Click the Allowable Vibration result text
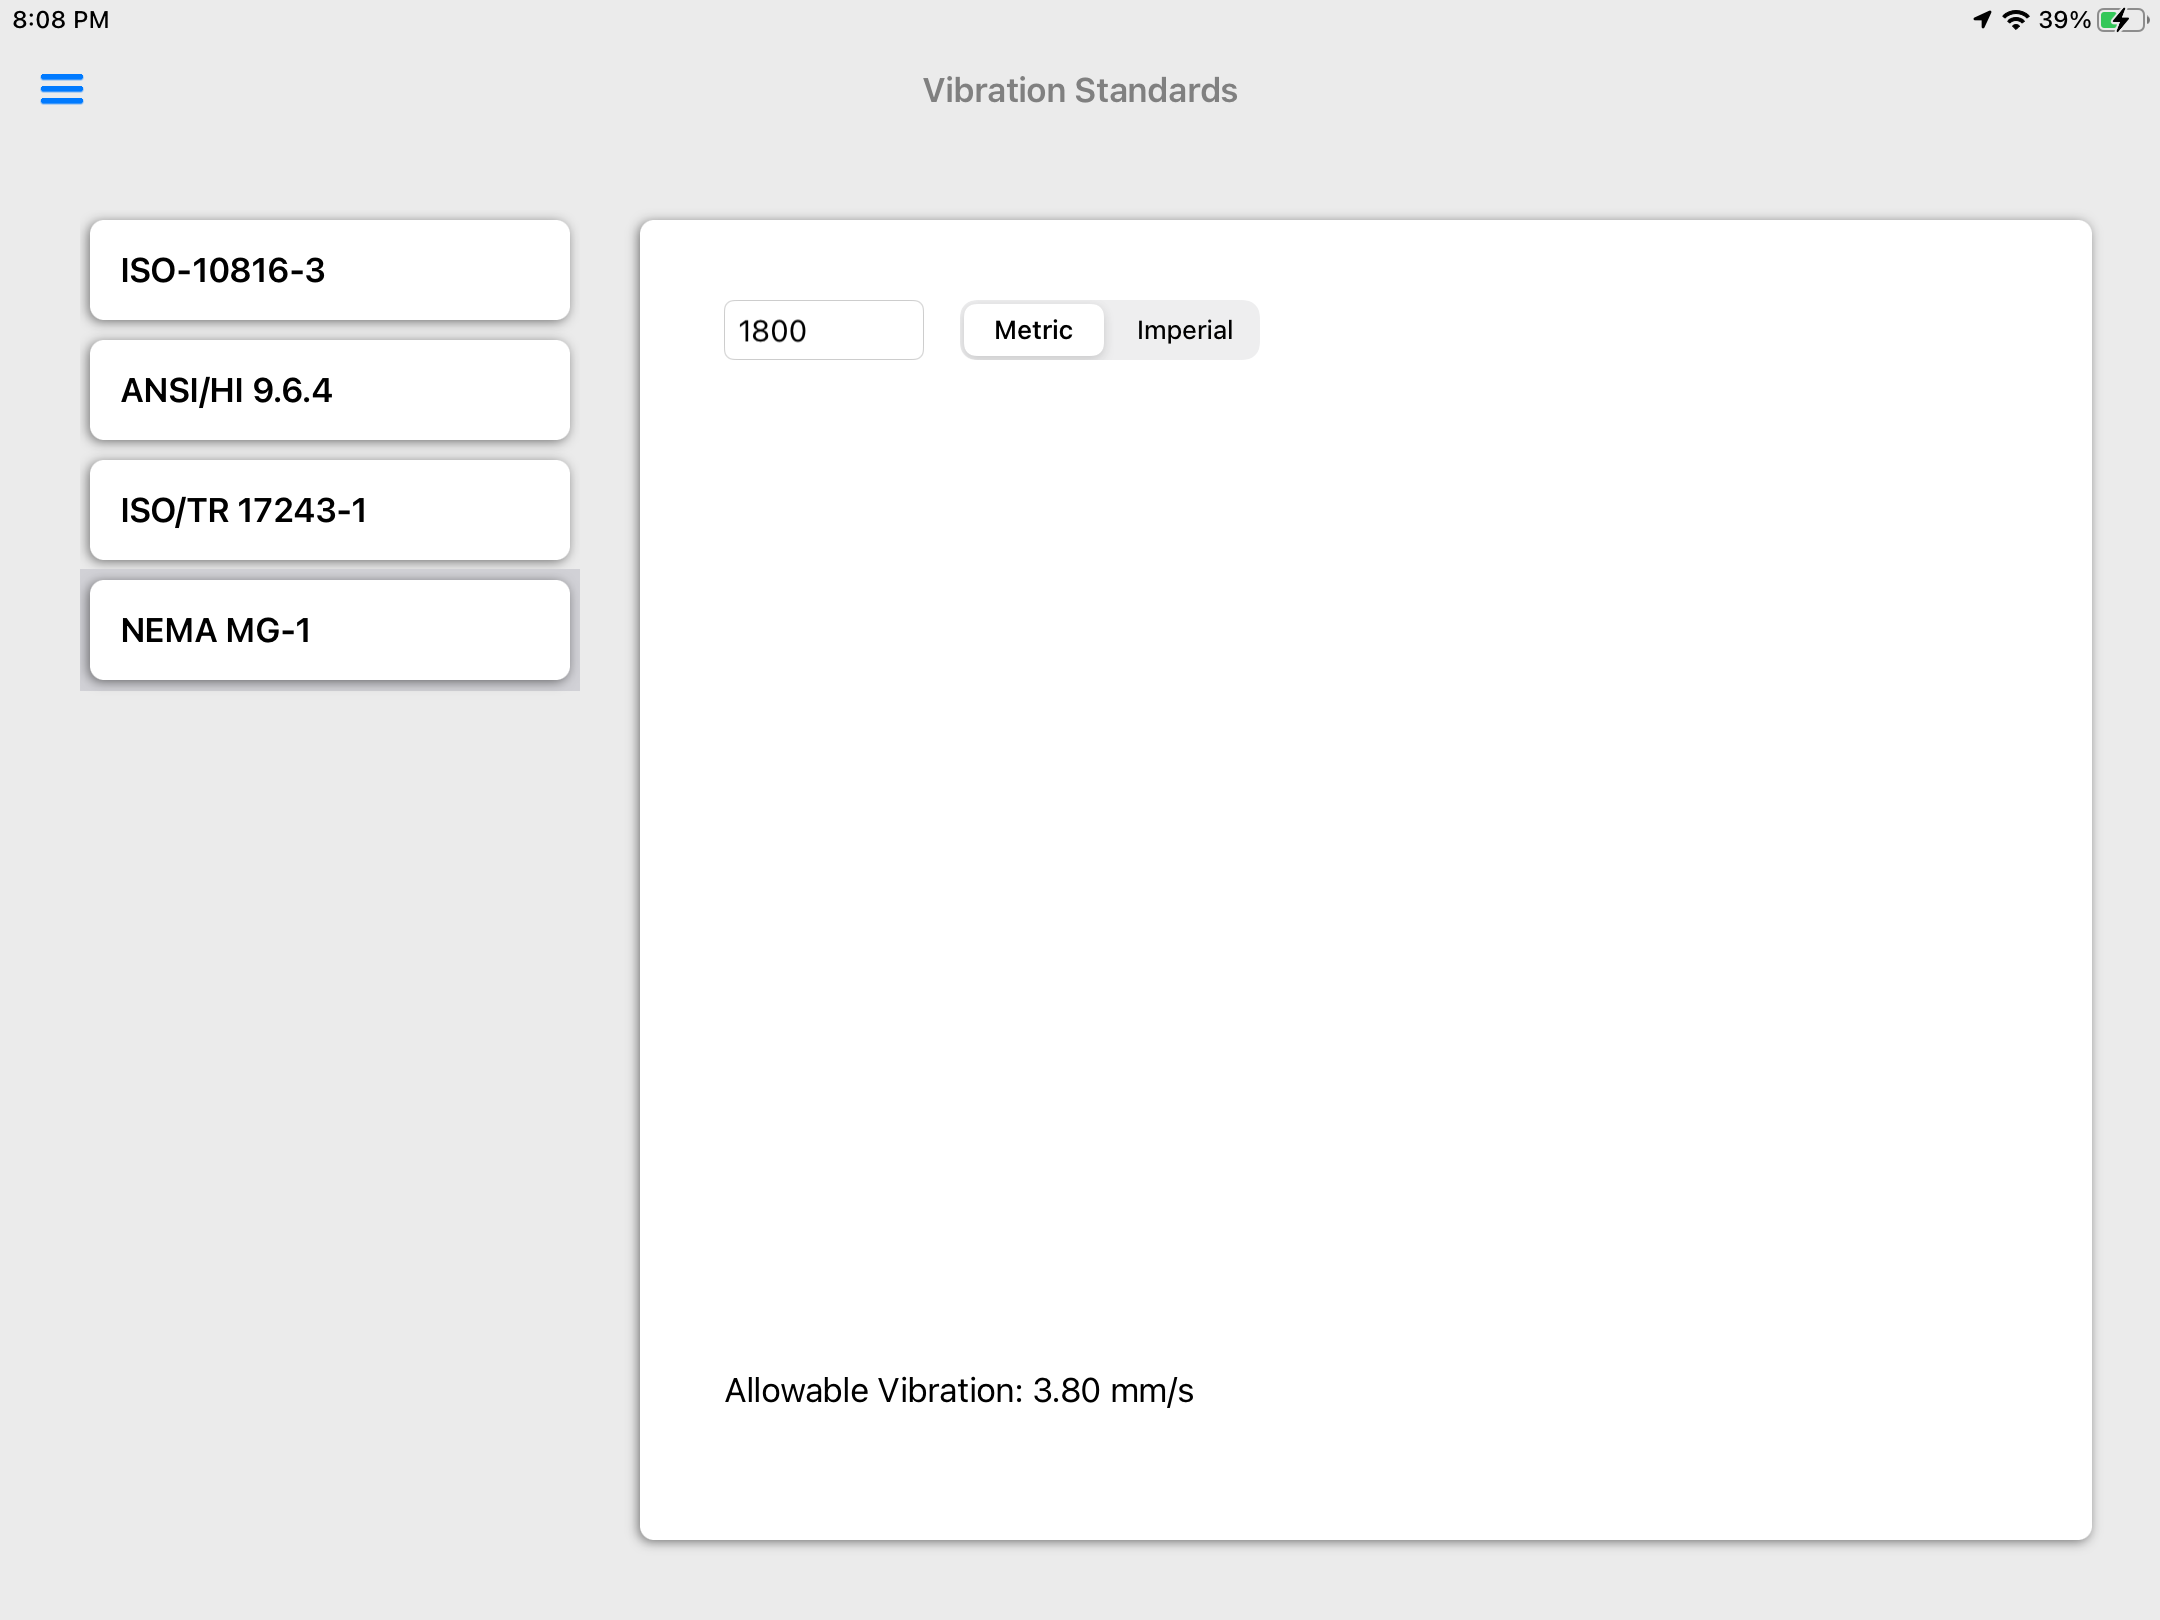This screenshot has width=2160, height=1620. tap(959, 1391)
